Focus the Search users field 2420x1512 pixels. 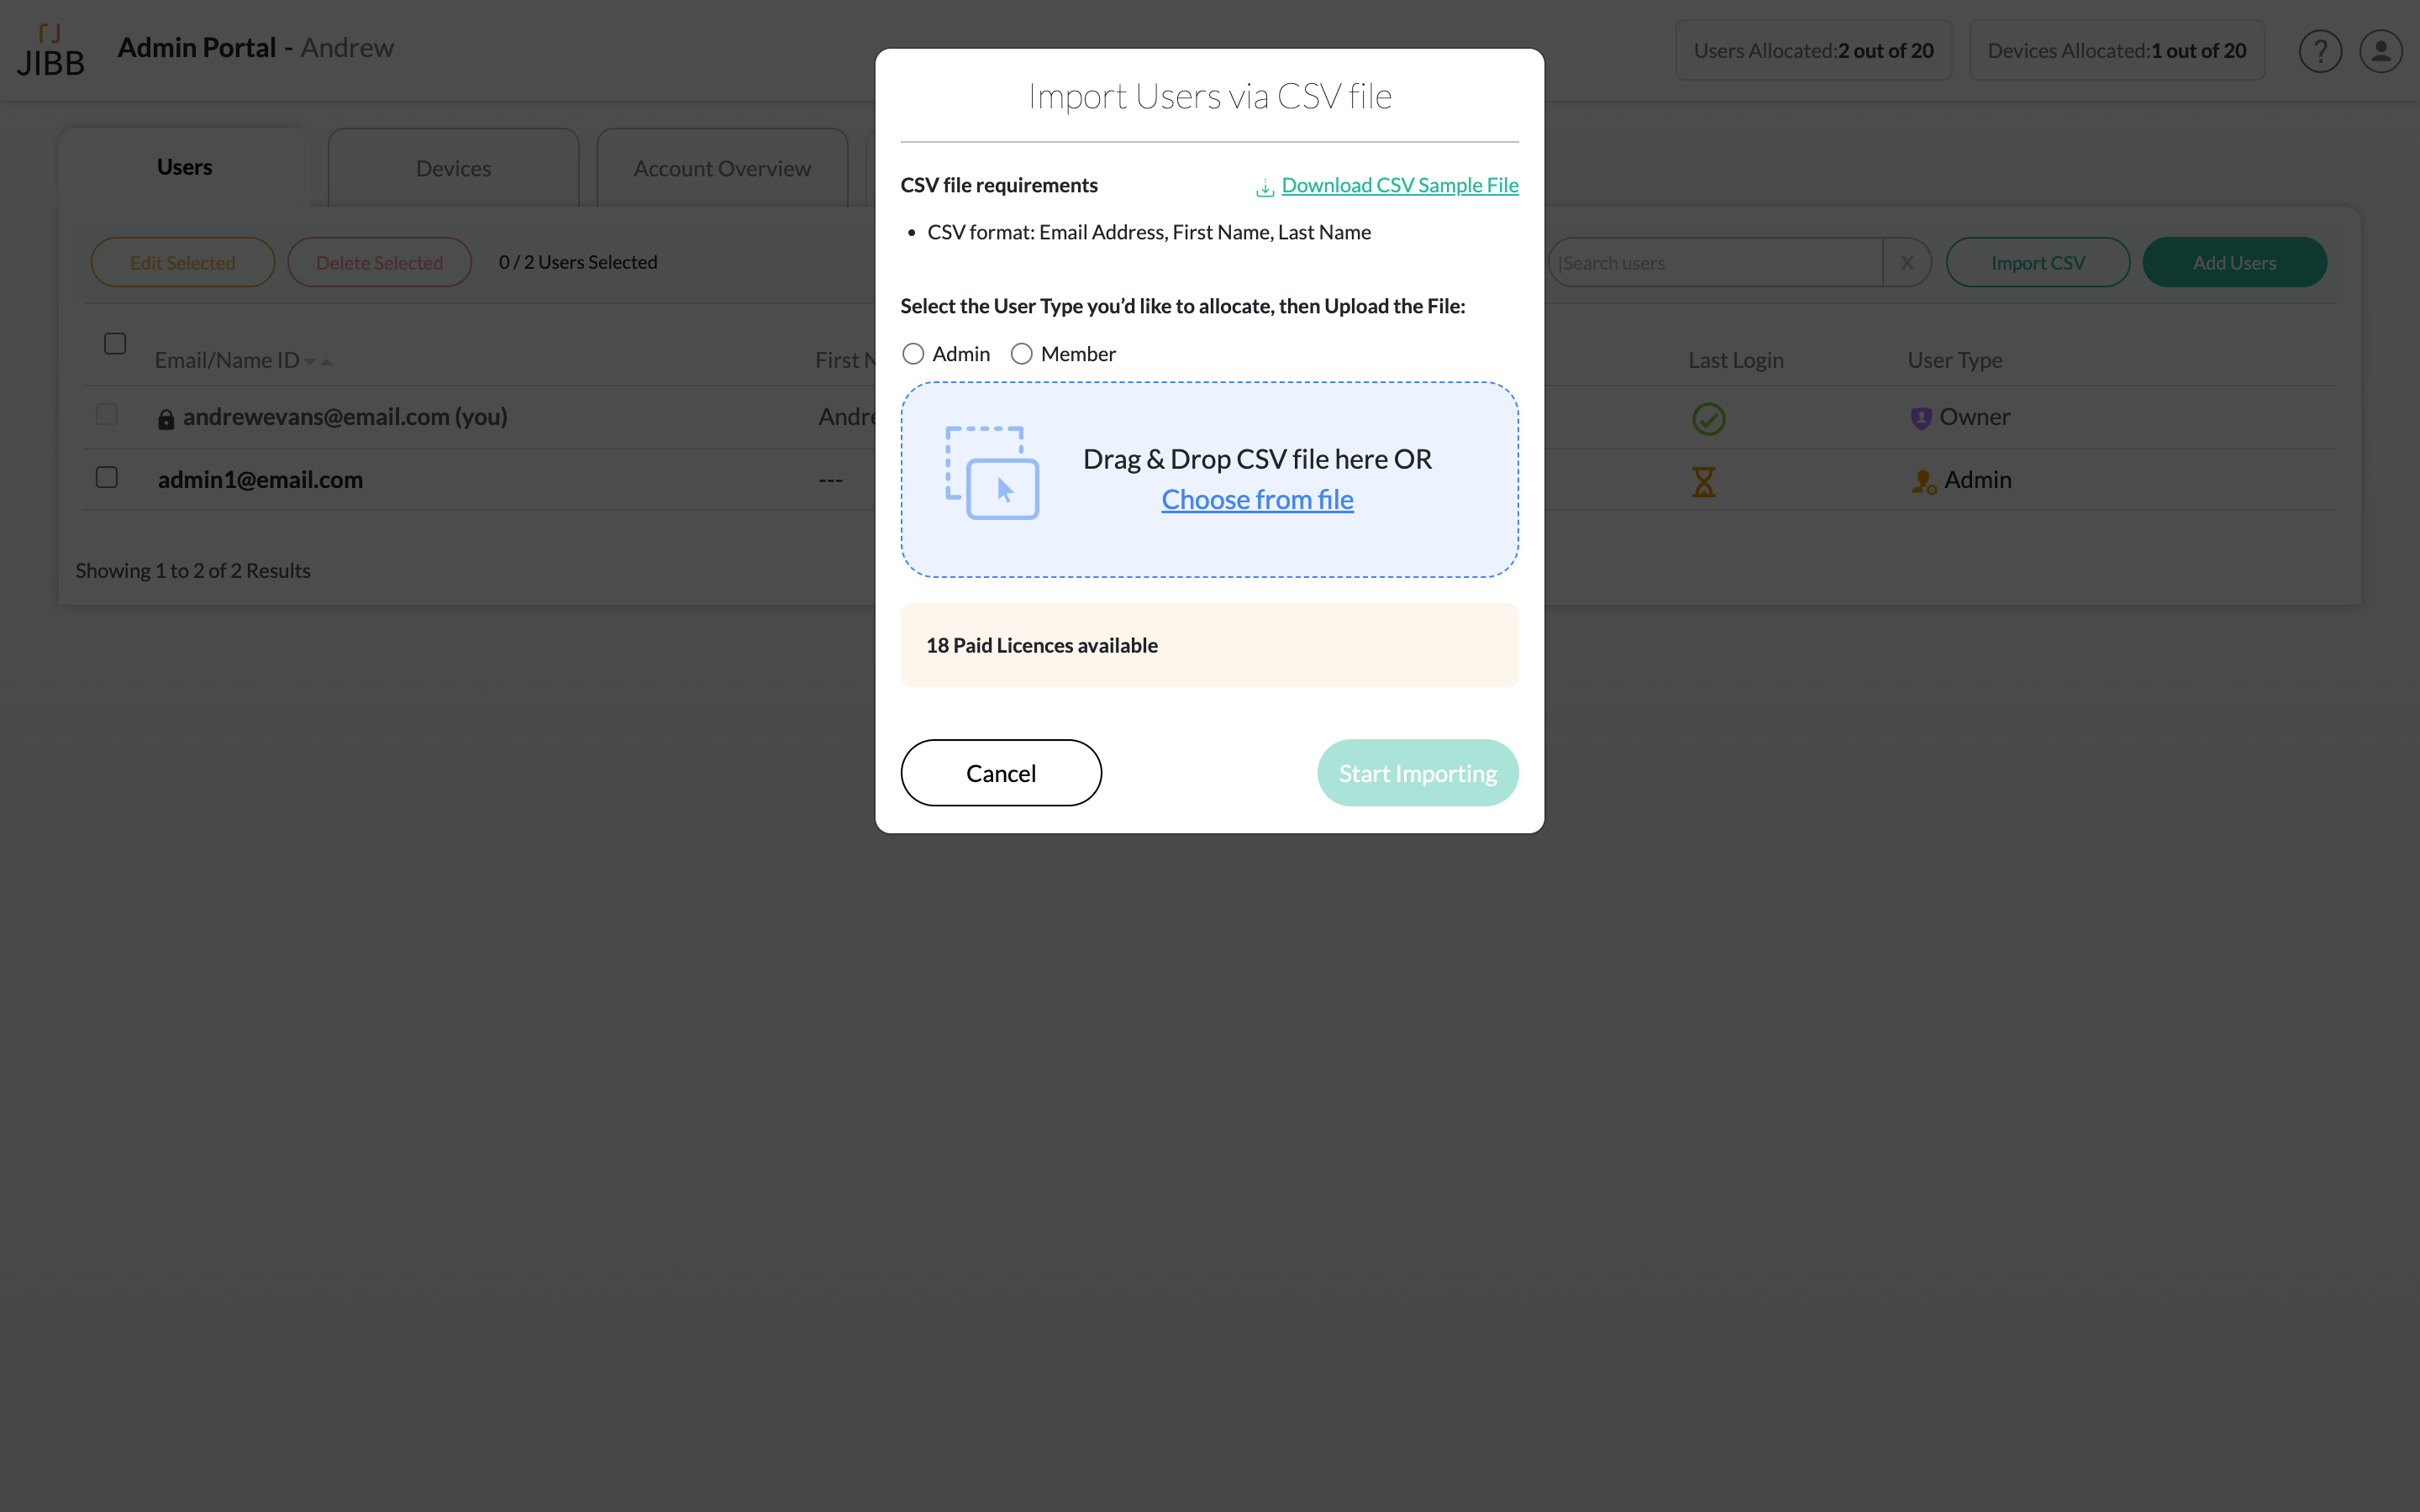1716,262
